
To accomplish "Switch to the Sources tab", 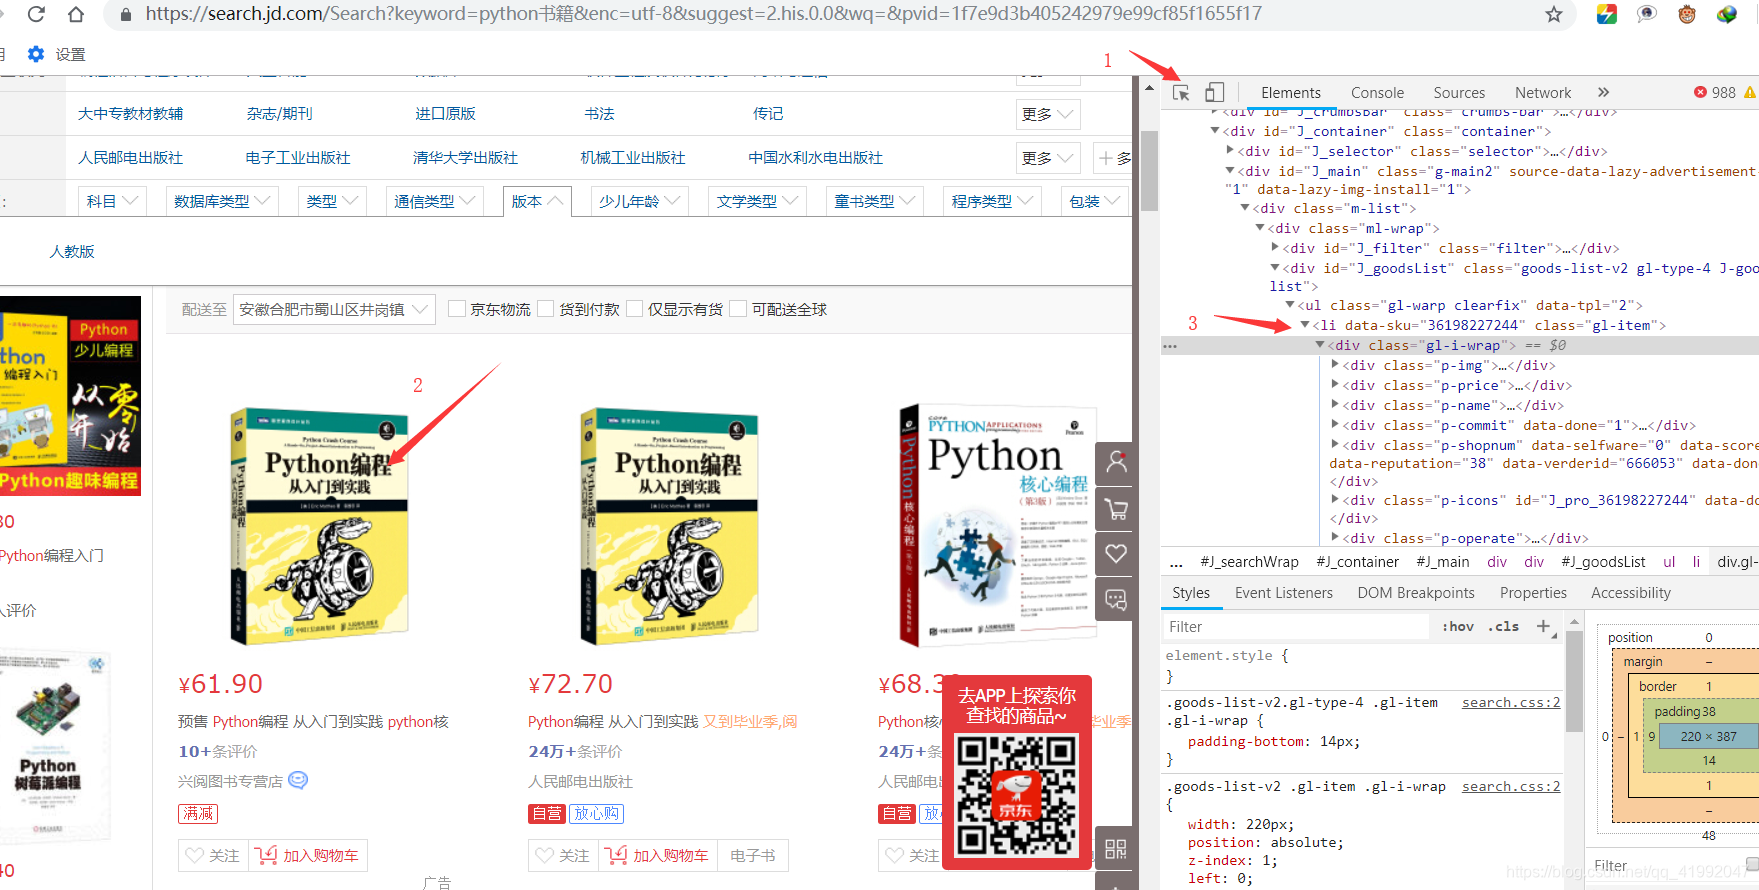I will [1459, 92].
